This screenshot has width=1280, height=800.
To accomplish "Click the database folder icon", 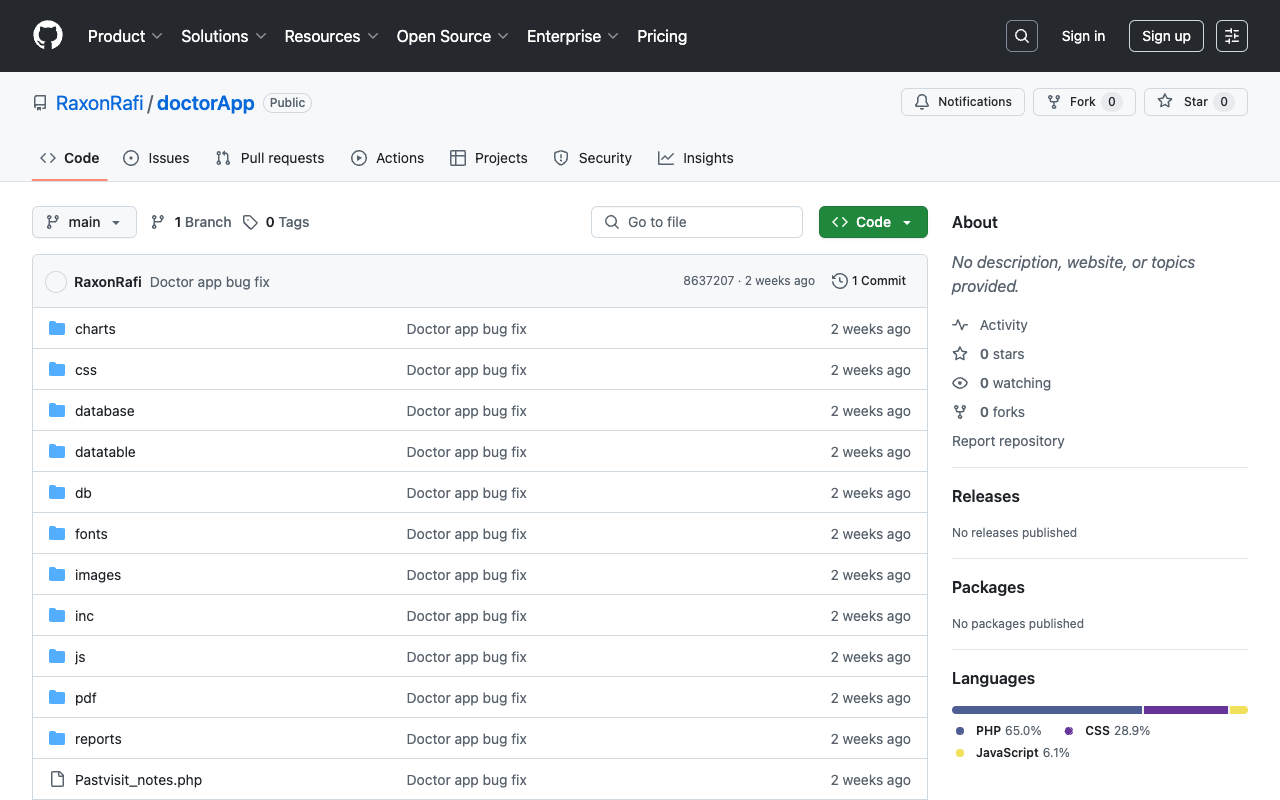I will (57, 411).
